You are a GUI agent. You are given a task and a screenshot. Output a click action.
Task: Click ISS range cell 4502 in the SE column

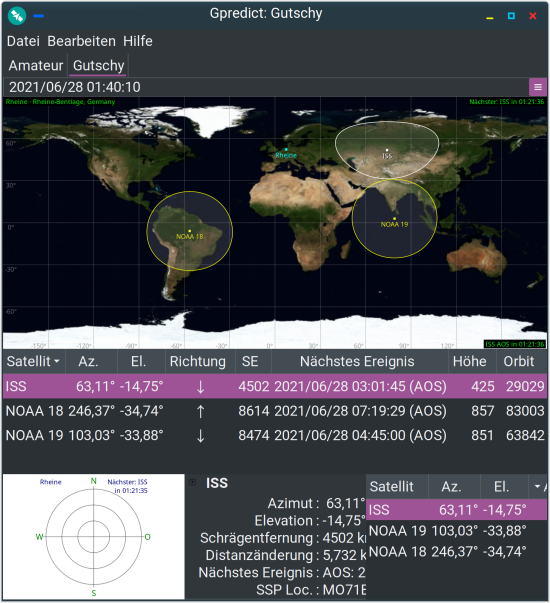pos(254,386)
